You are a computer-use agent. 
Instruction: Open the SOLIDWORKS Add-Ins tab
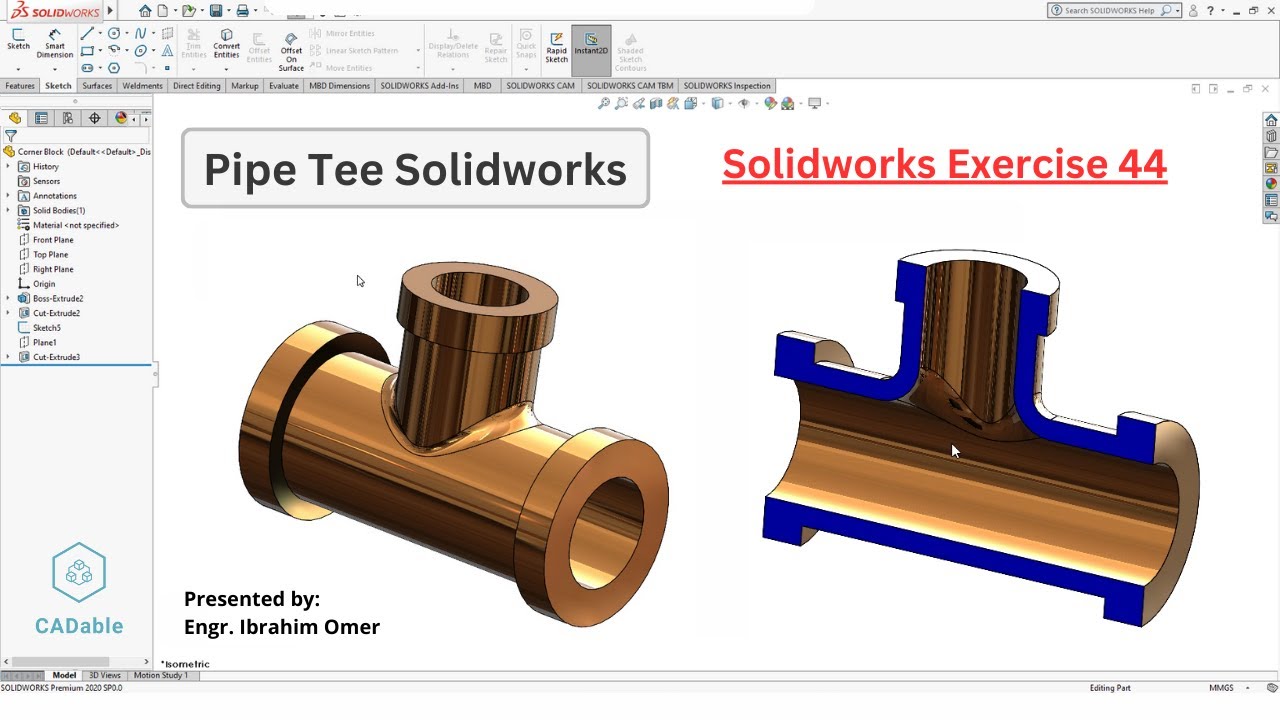[419, 86]
